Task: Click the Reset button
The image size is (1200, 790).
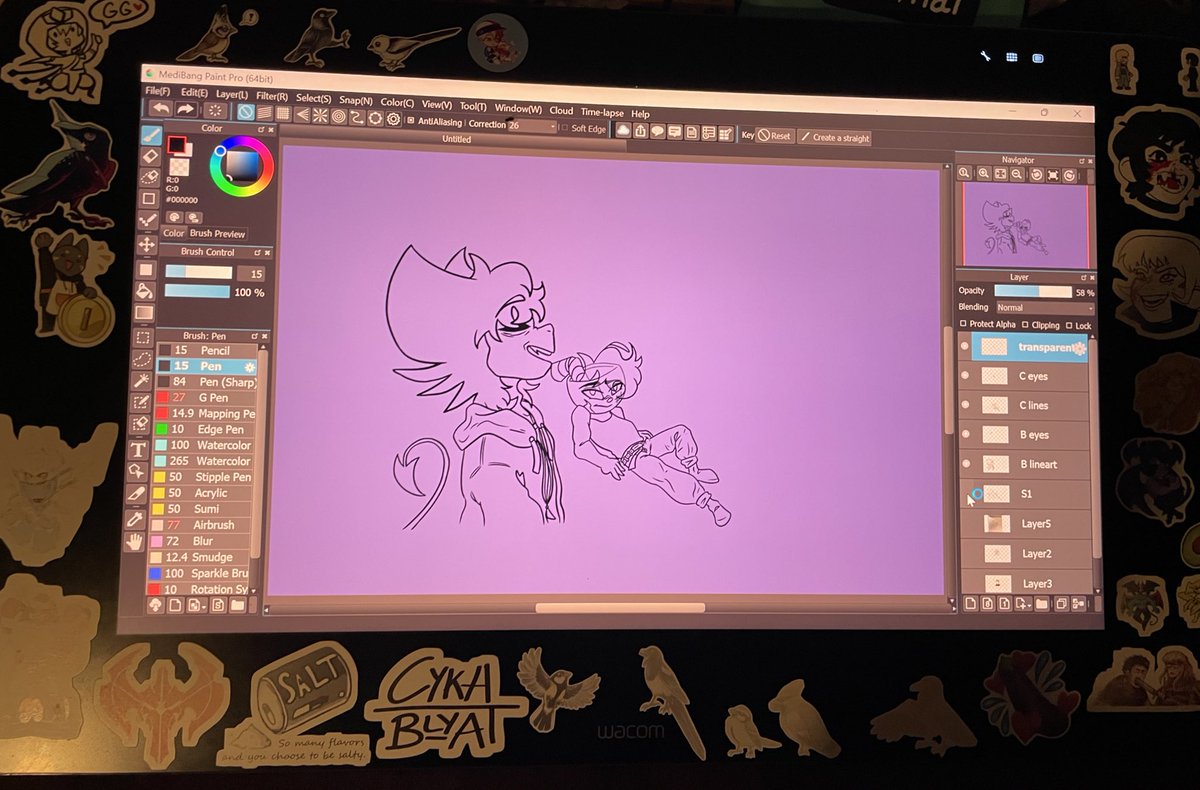Action: (x=774, y=136)
